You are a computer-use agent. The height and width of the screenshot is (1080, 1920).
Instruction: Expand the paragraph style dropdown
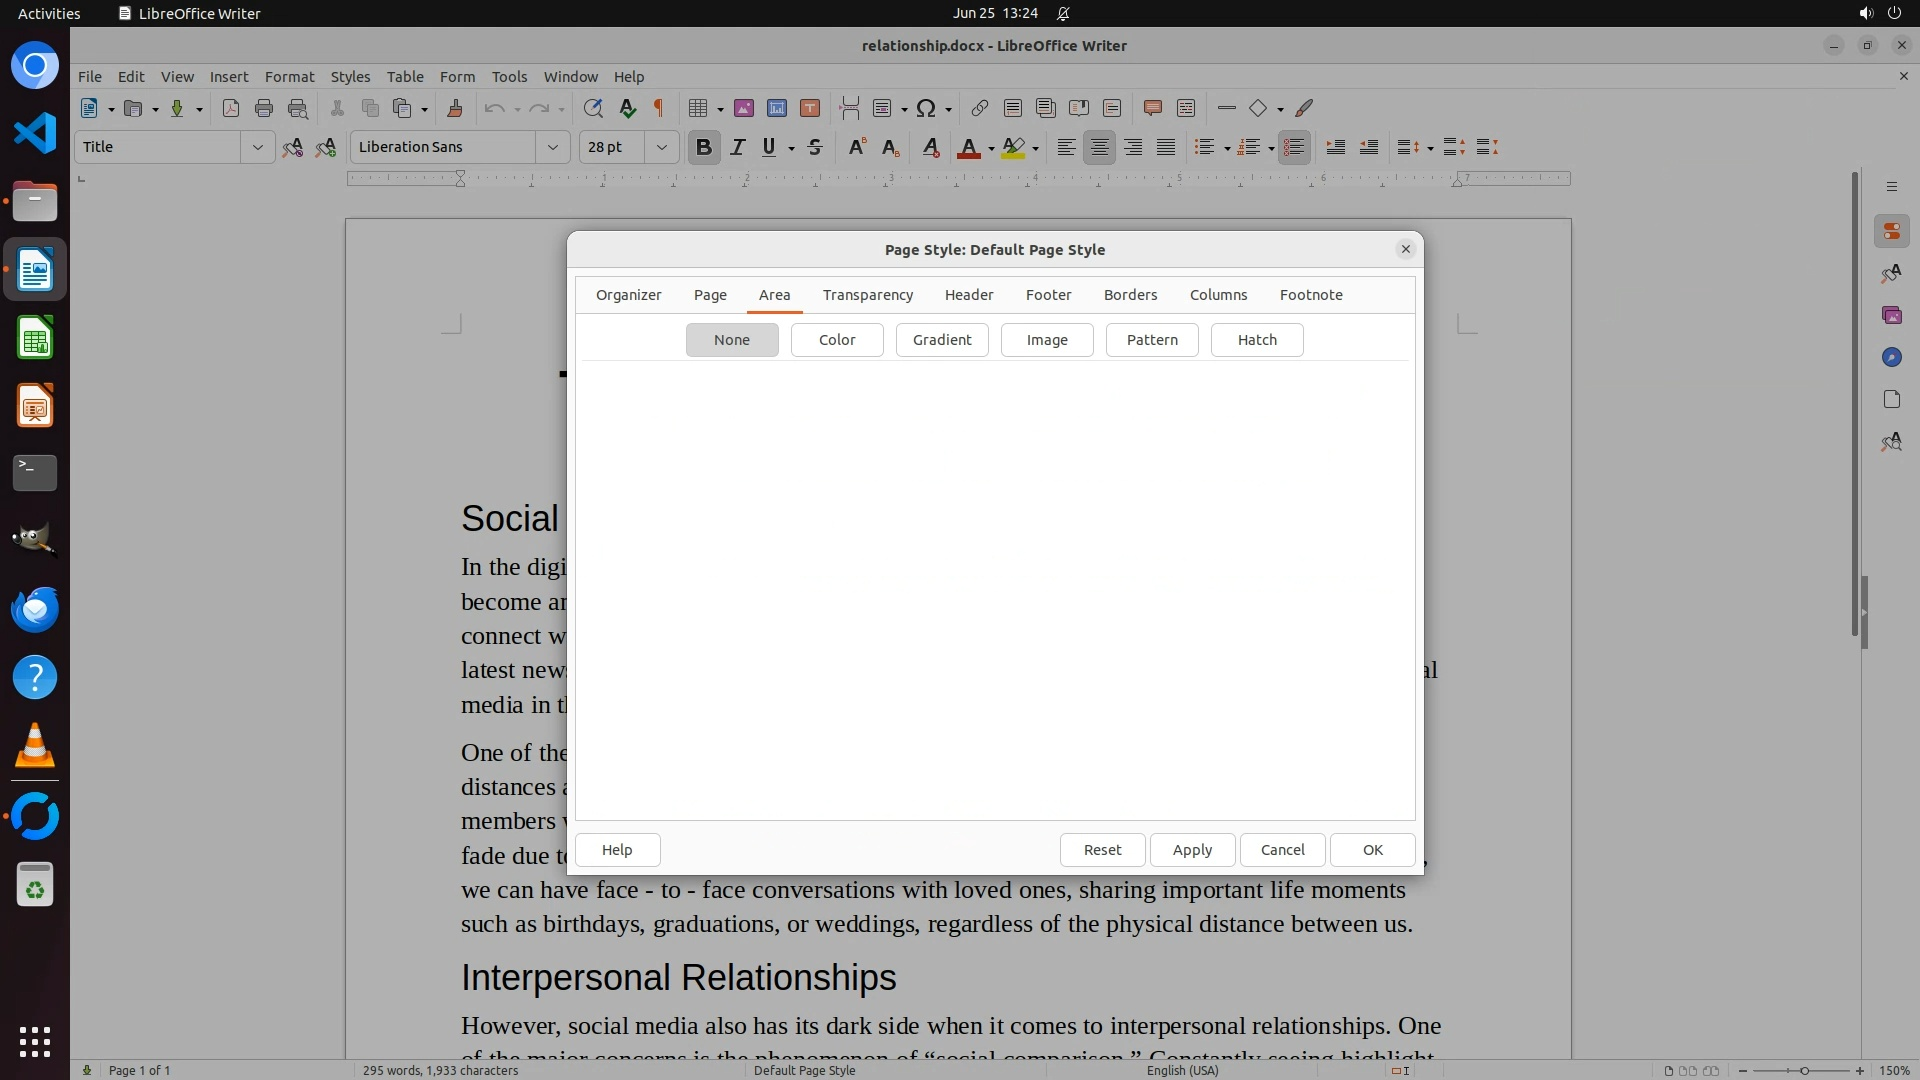pyautogui.click(x=257, y=147)
